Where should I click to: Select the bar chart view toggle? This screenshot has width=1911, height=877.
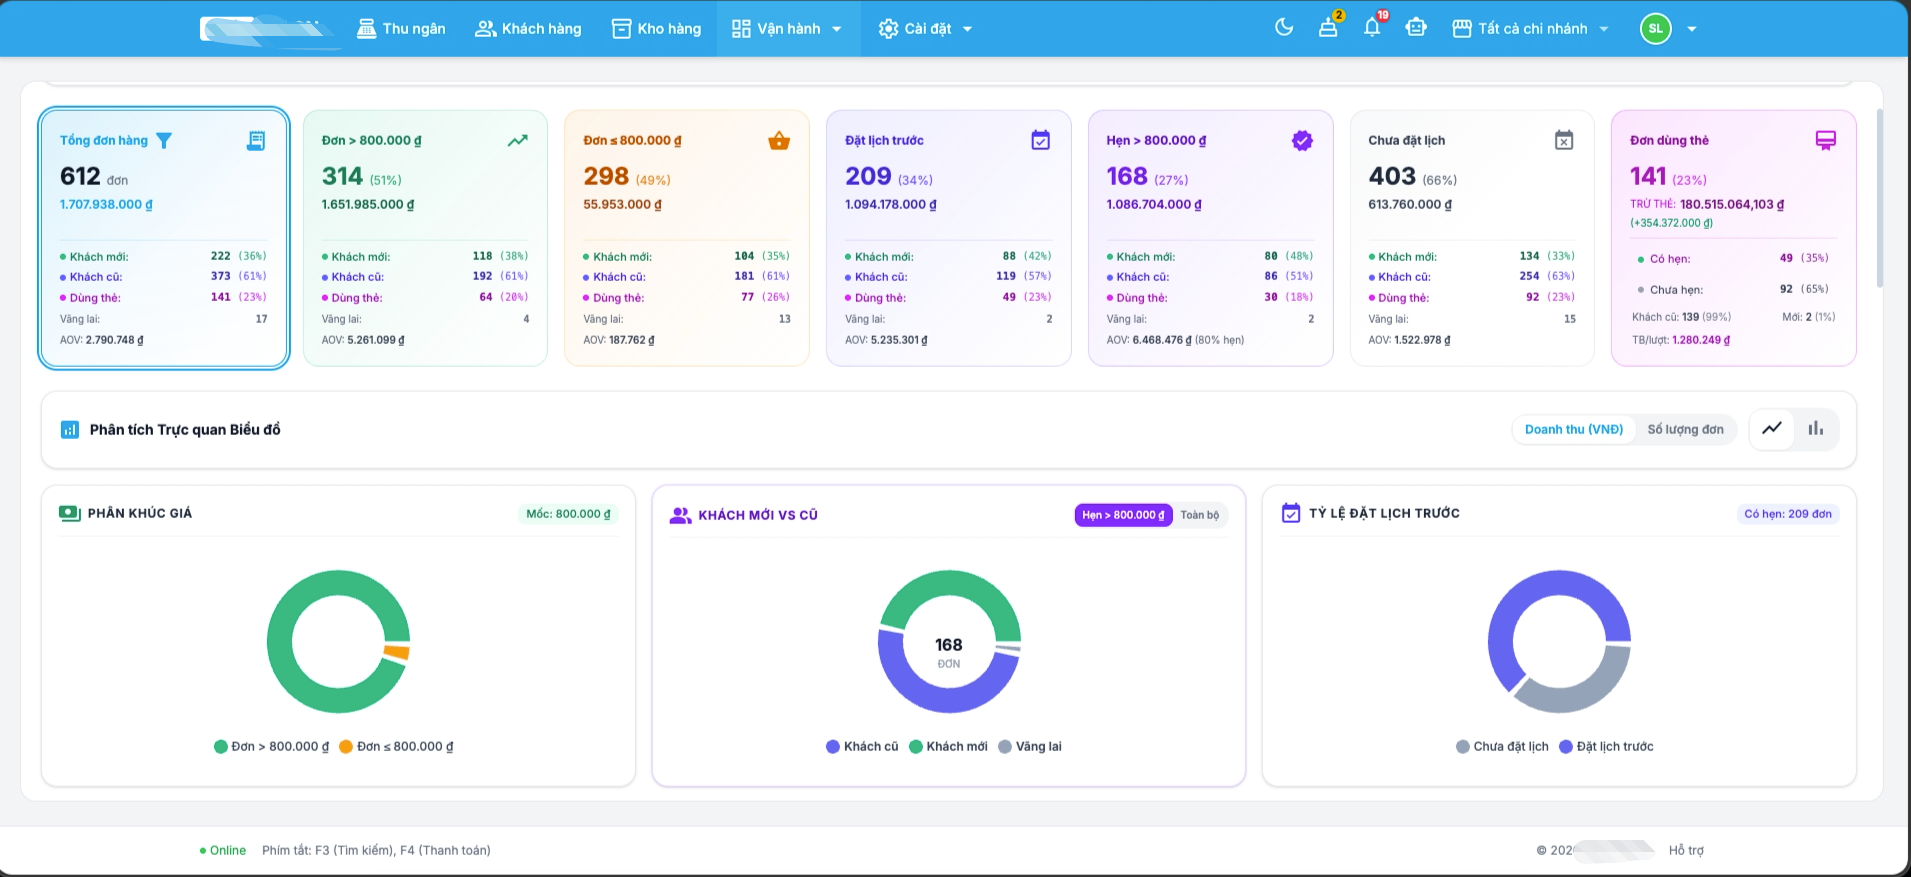(1816, 429)
